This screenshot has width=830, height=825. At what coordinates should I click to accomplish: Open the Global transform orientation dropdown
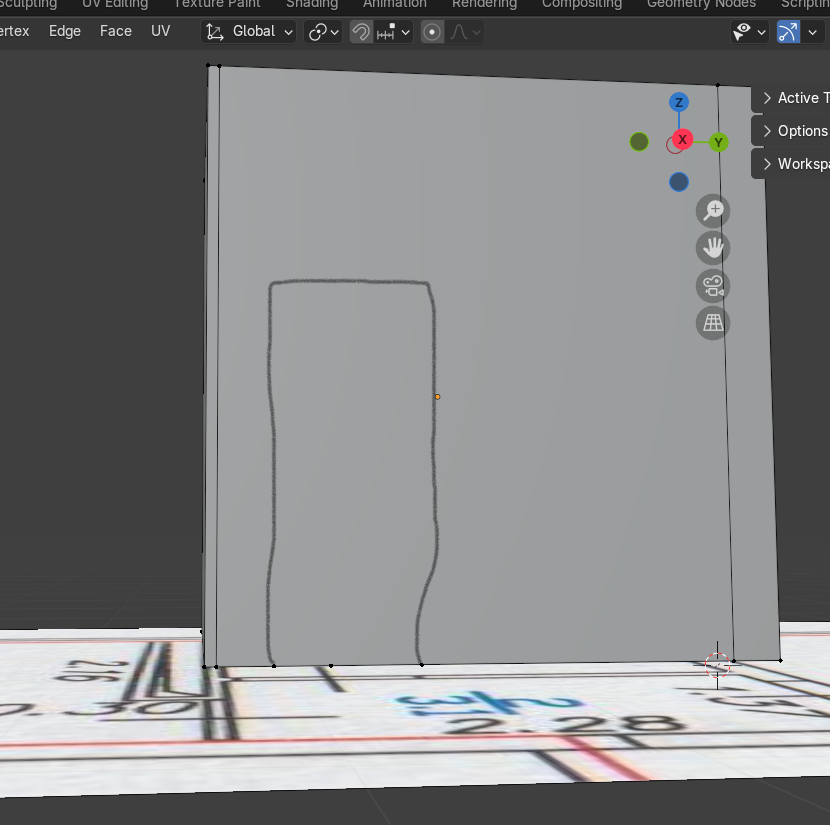point(251,32)
